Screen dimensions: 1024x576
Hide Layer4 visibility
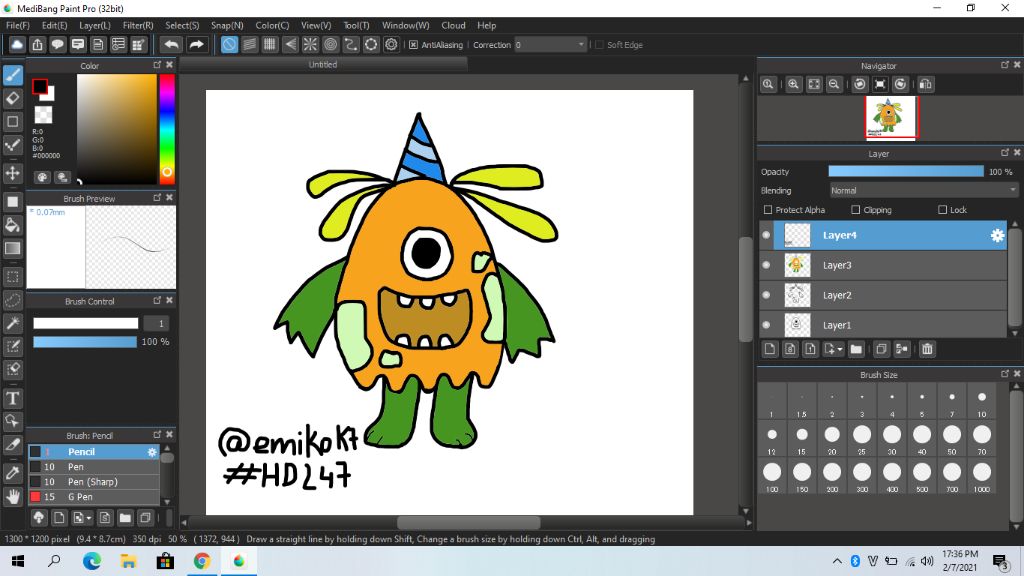tap(766, 235)
